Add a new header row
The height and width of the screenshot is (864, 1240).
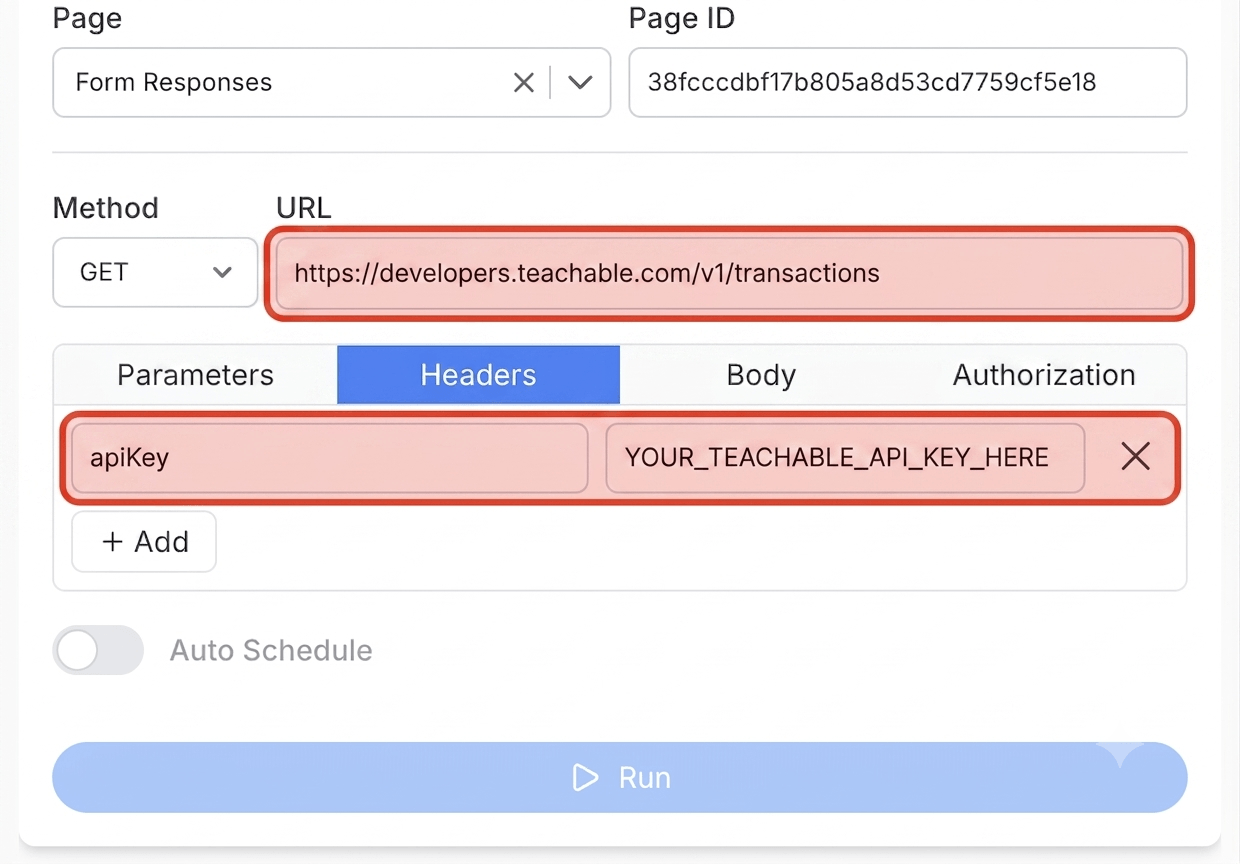[x=144, y=542]
